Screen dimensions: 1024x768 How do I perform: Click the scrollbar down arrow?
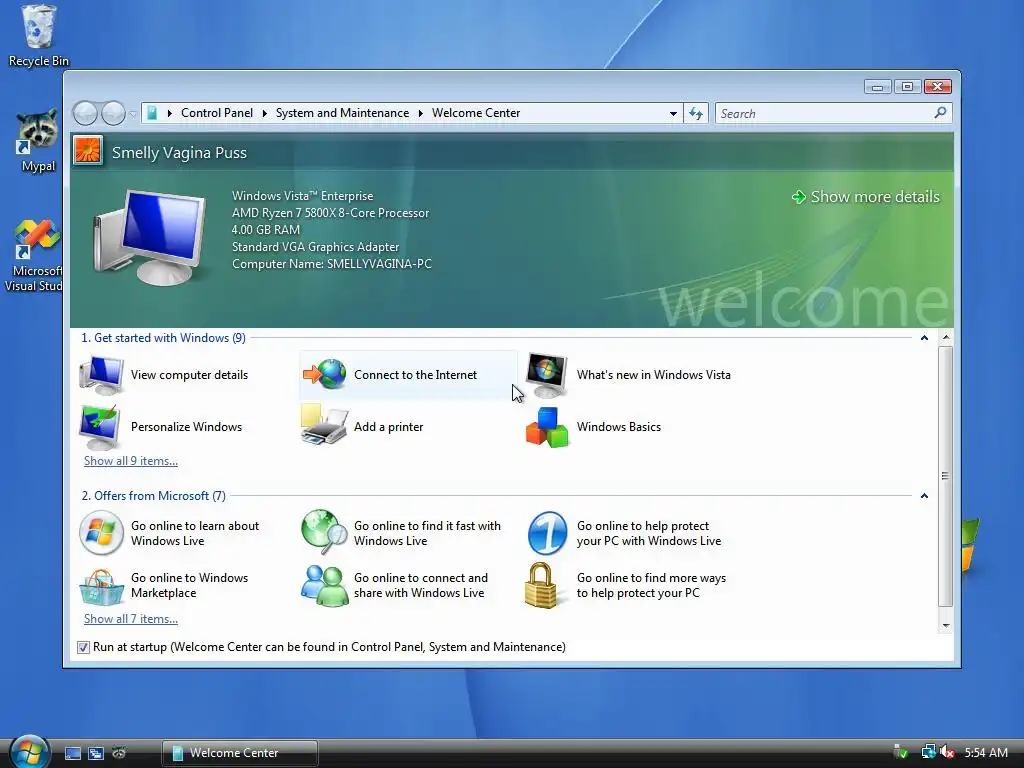click(x=946, y=625)
